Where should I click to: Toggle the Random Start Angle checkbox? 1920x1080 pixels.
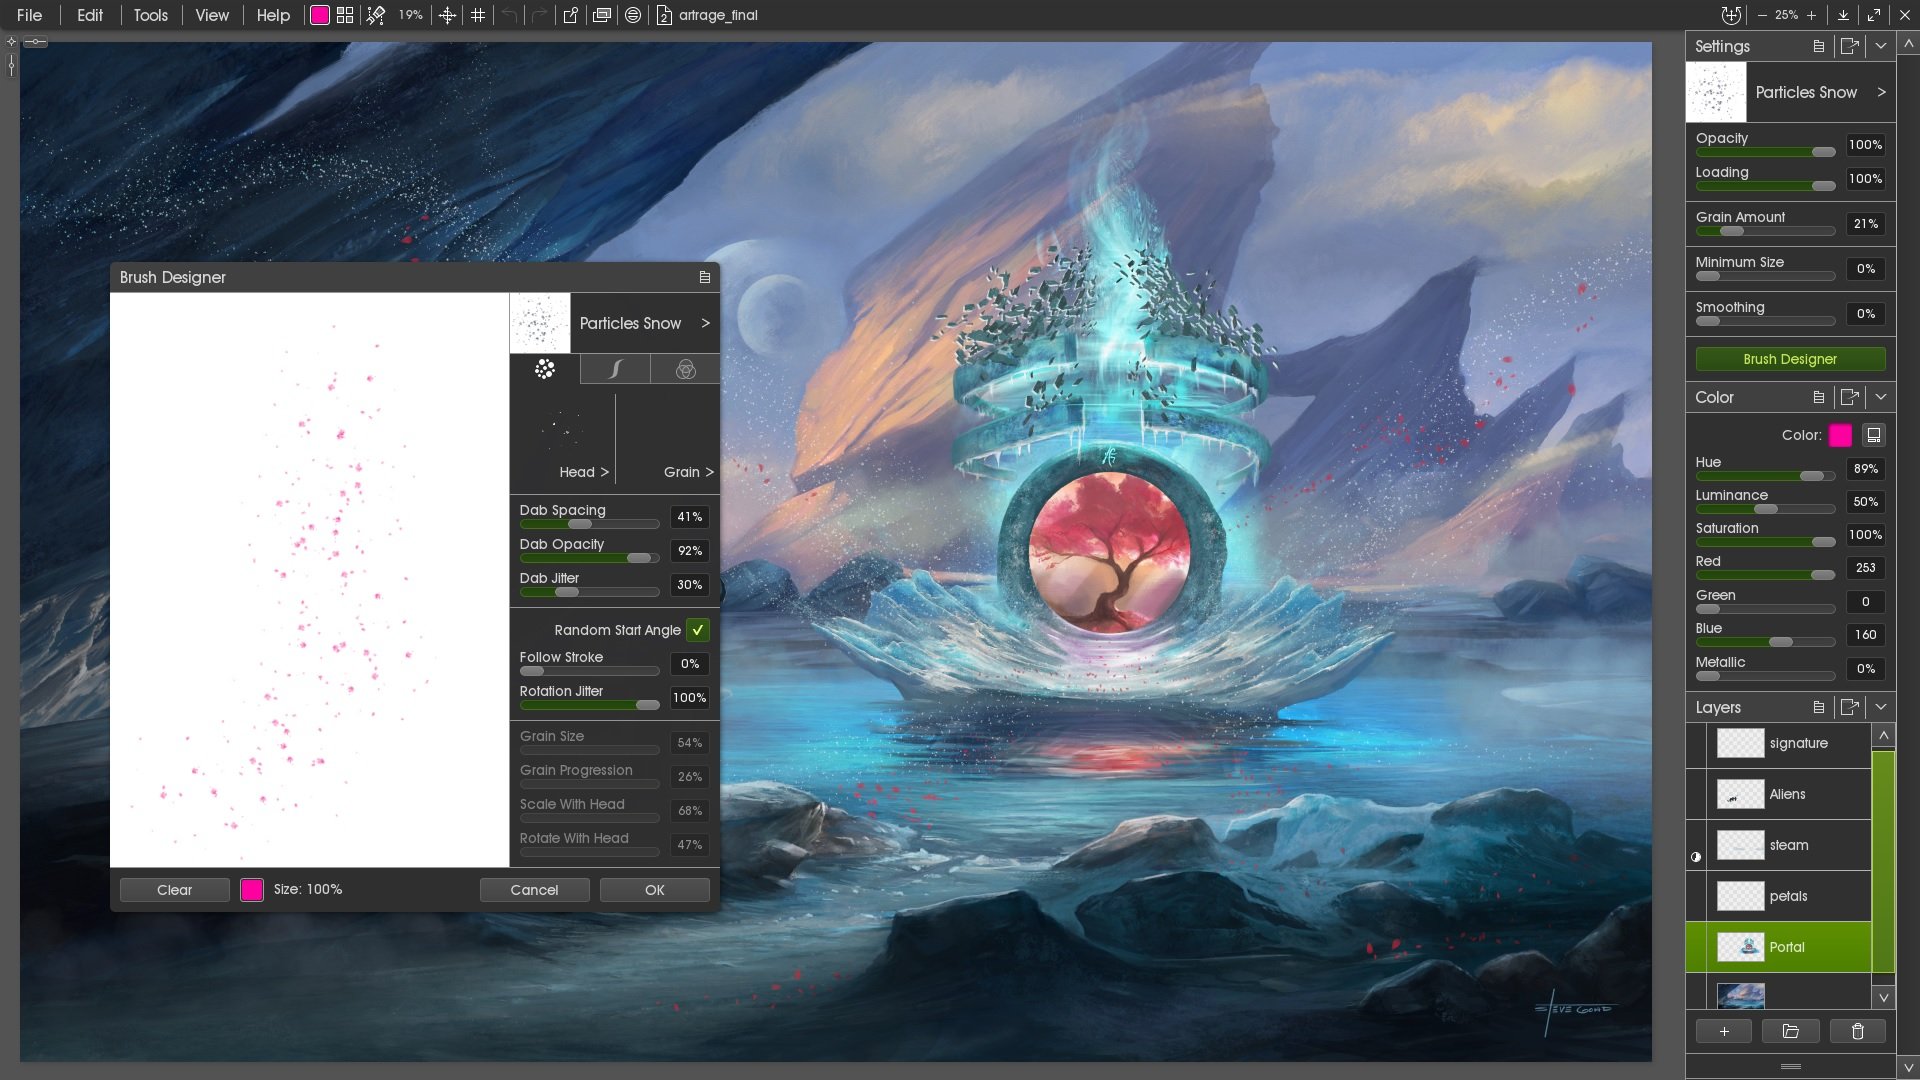(x=699, y=629)
